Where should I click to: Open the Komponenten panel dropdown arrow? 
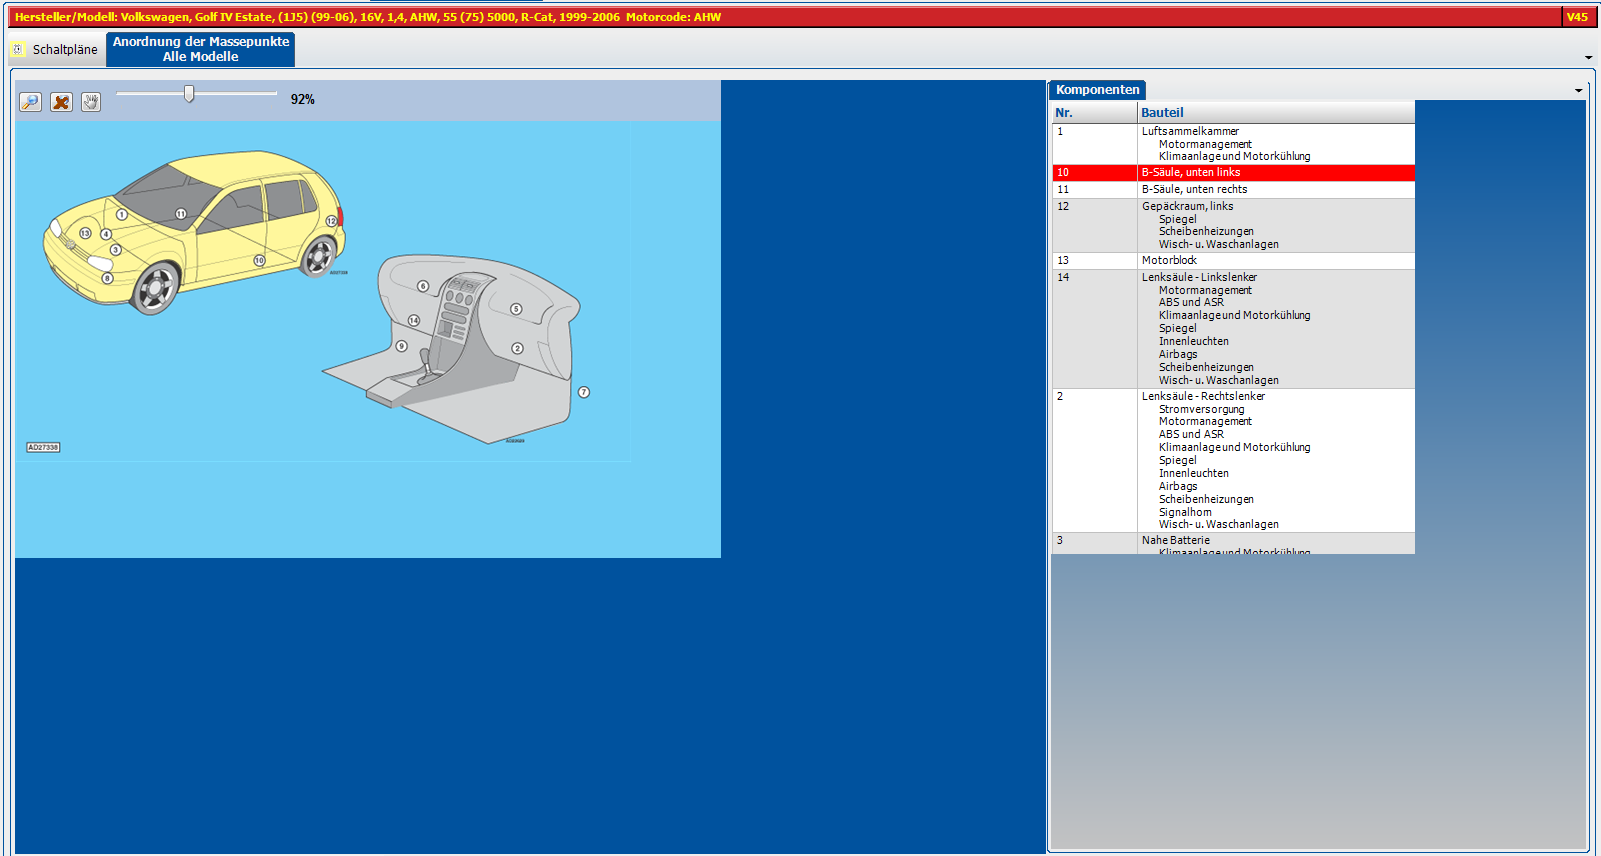pos(1579,91)
